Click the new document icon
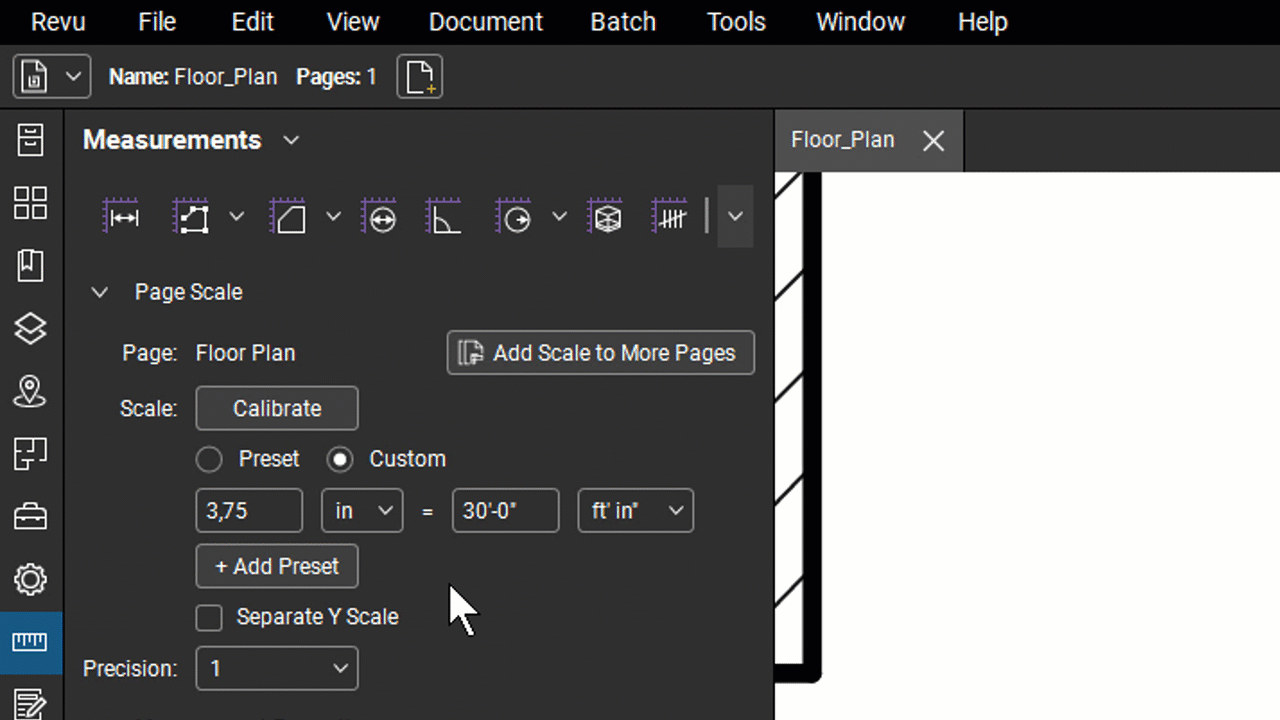 coord(420,77)
